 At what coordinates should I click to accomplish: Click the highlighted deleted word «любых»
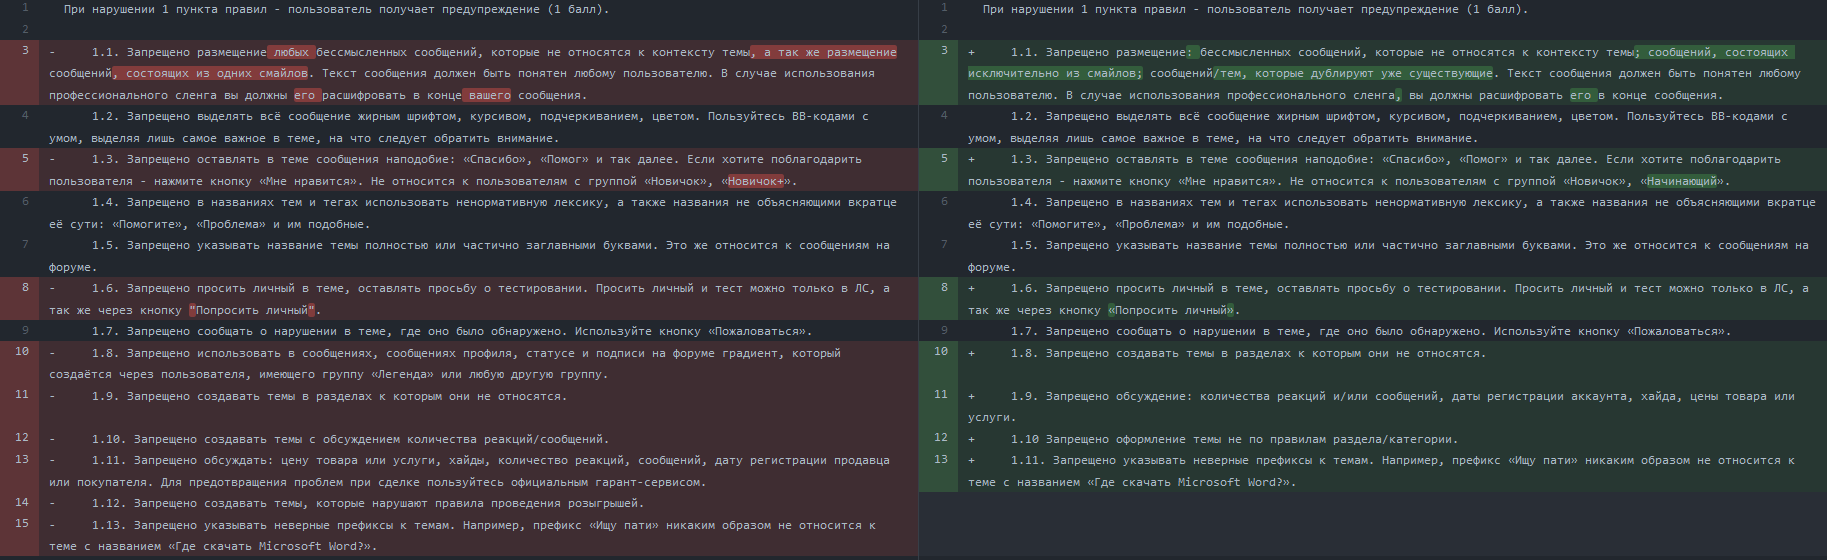point(291,52)
